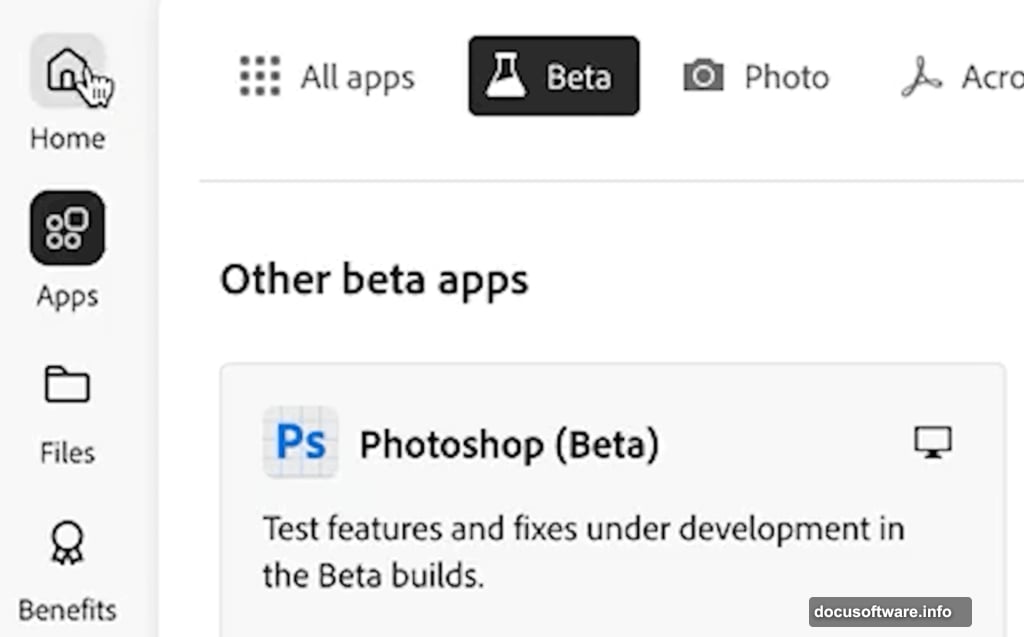Go to the Files text label
Image resolution: width=1024 pixels, height=637 pixels.
point(67,453)
